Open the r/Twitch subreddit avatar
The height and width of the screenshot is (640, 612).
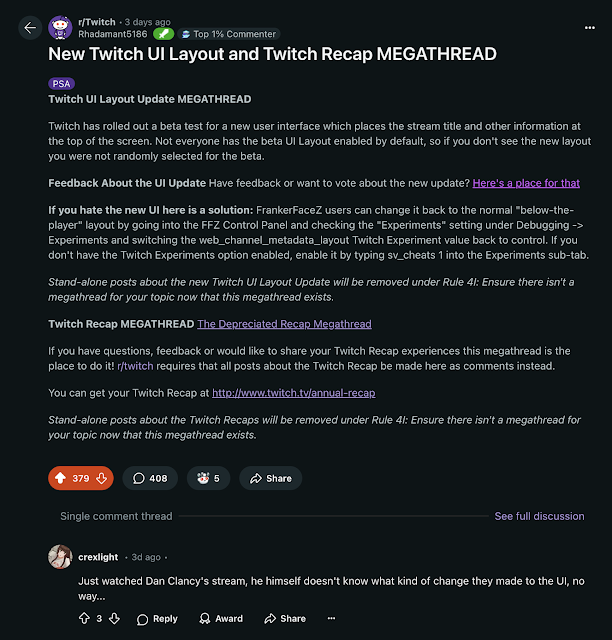pyautogui.click(x=59, y=27)
